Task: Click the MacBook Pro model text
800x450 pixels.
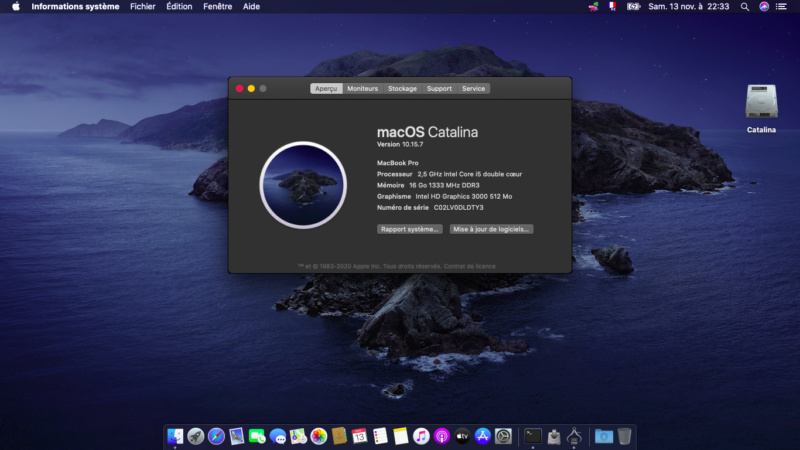Action: pos(397,163)
